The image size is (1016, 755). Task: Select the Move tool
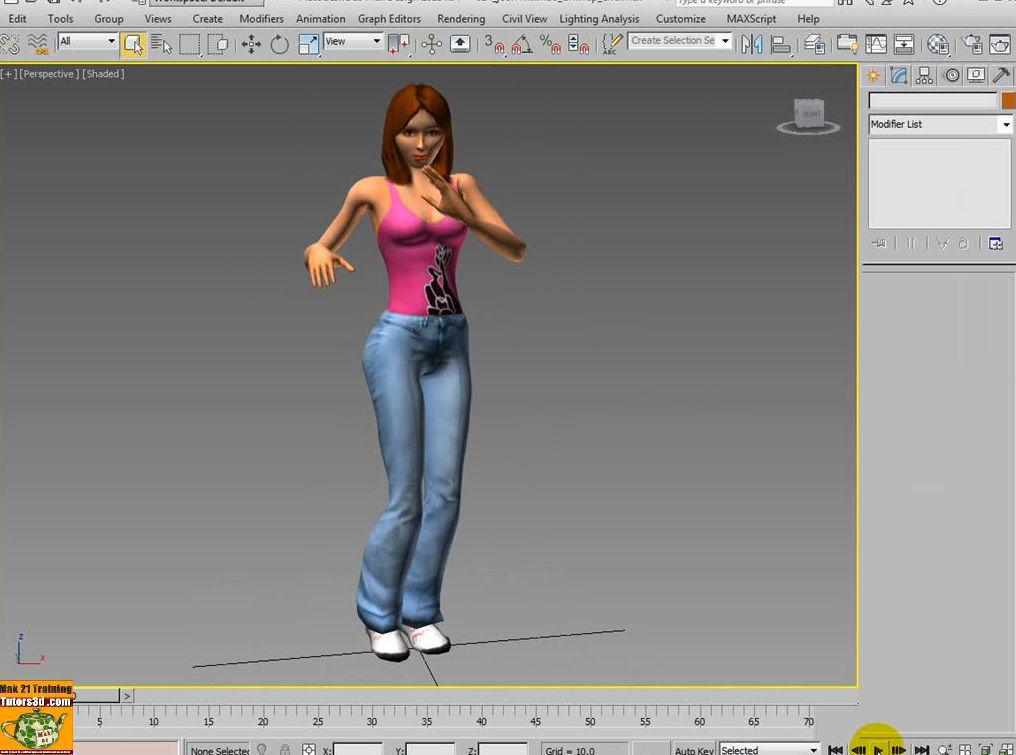251,45
